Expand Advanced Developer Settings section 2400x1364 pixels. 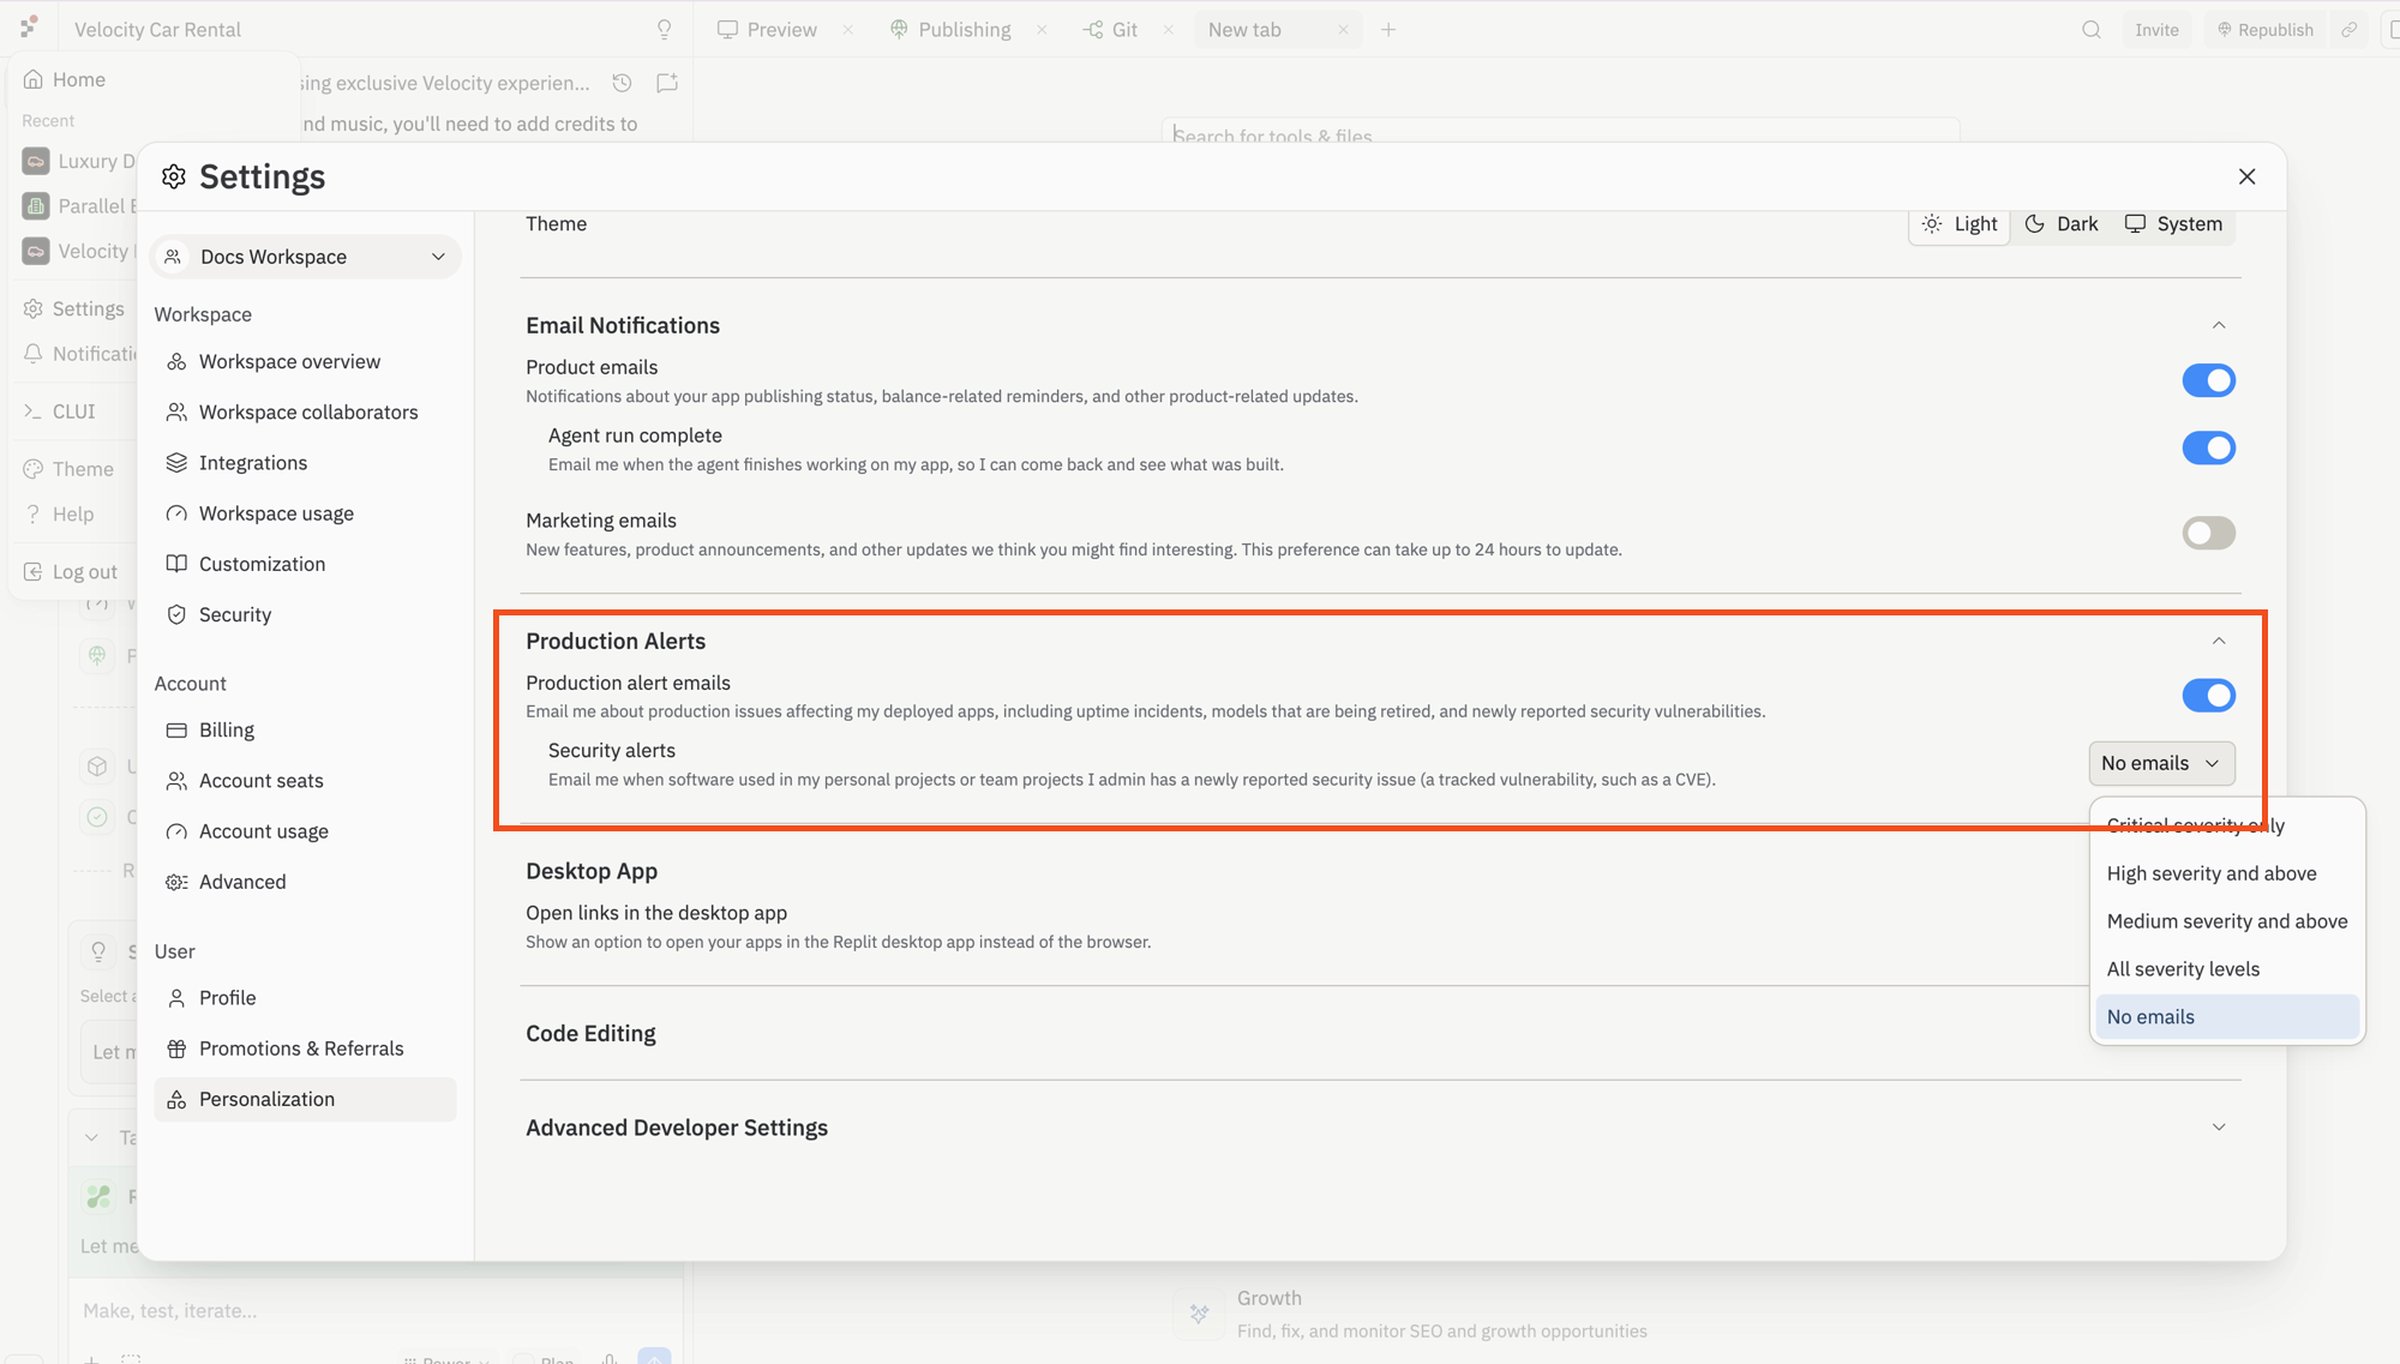click(x=2218, y=1128)
